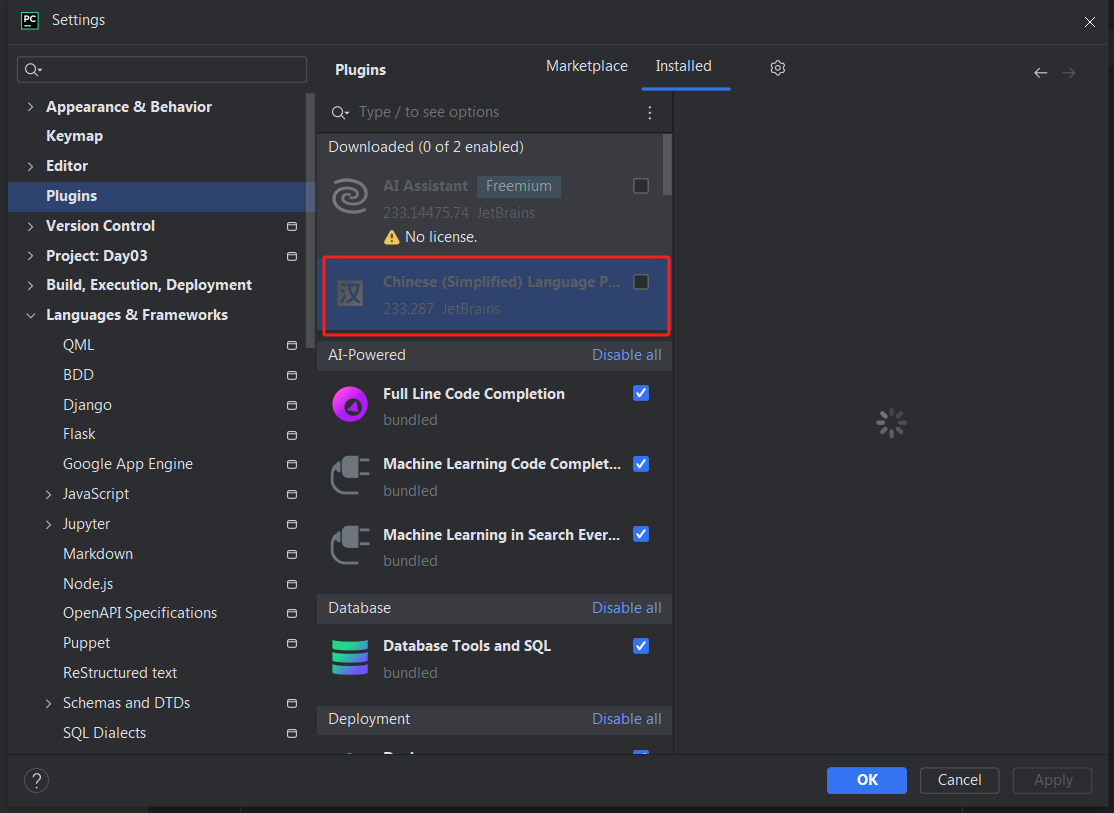Open the plugins gear settings icon

(x=777, y=68)
